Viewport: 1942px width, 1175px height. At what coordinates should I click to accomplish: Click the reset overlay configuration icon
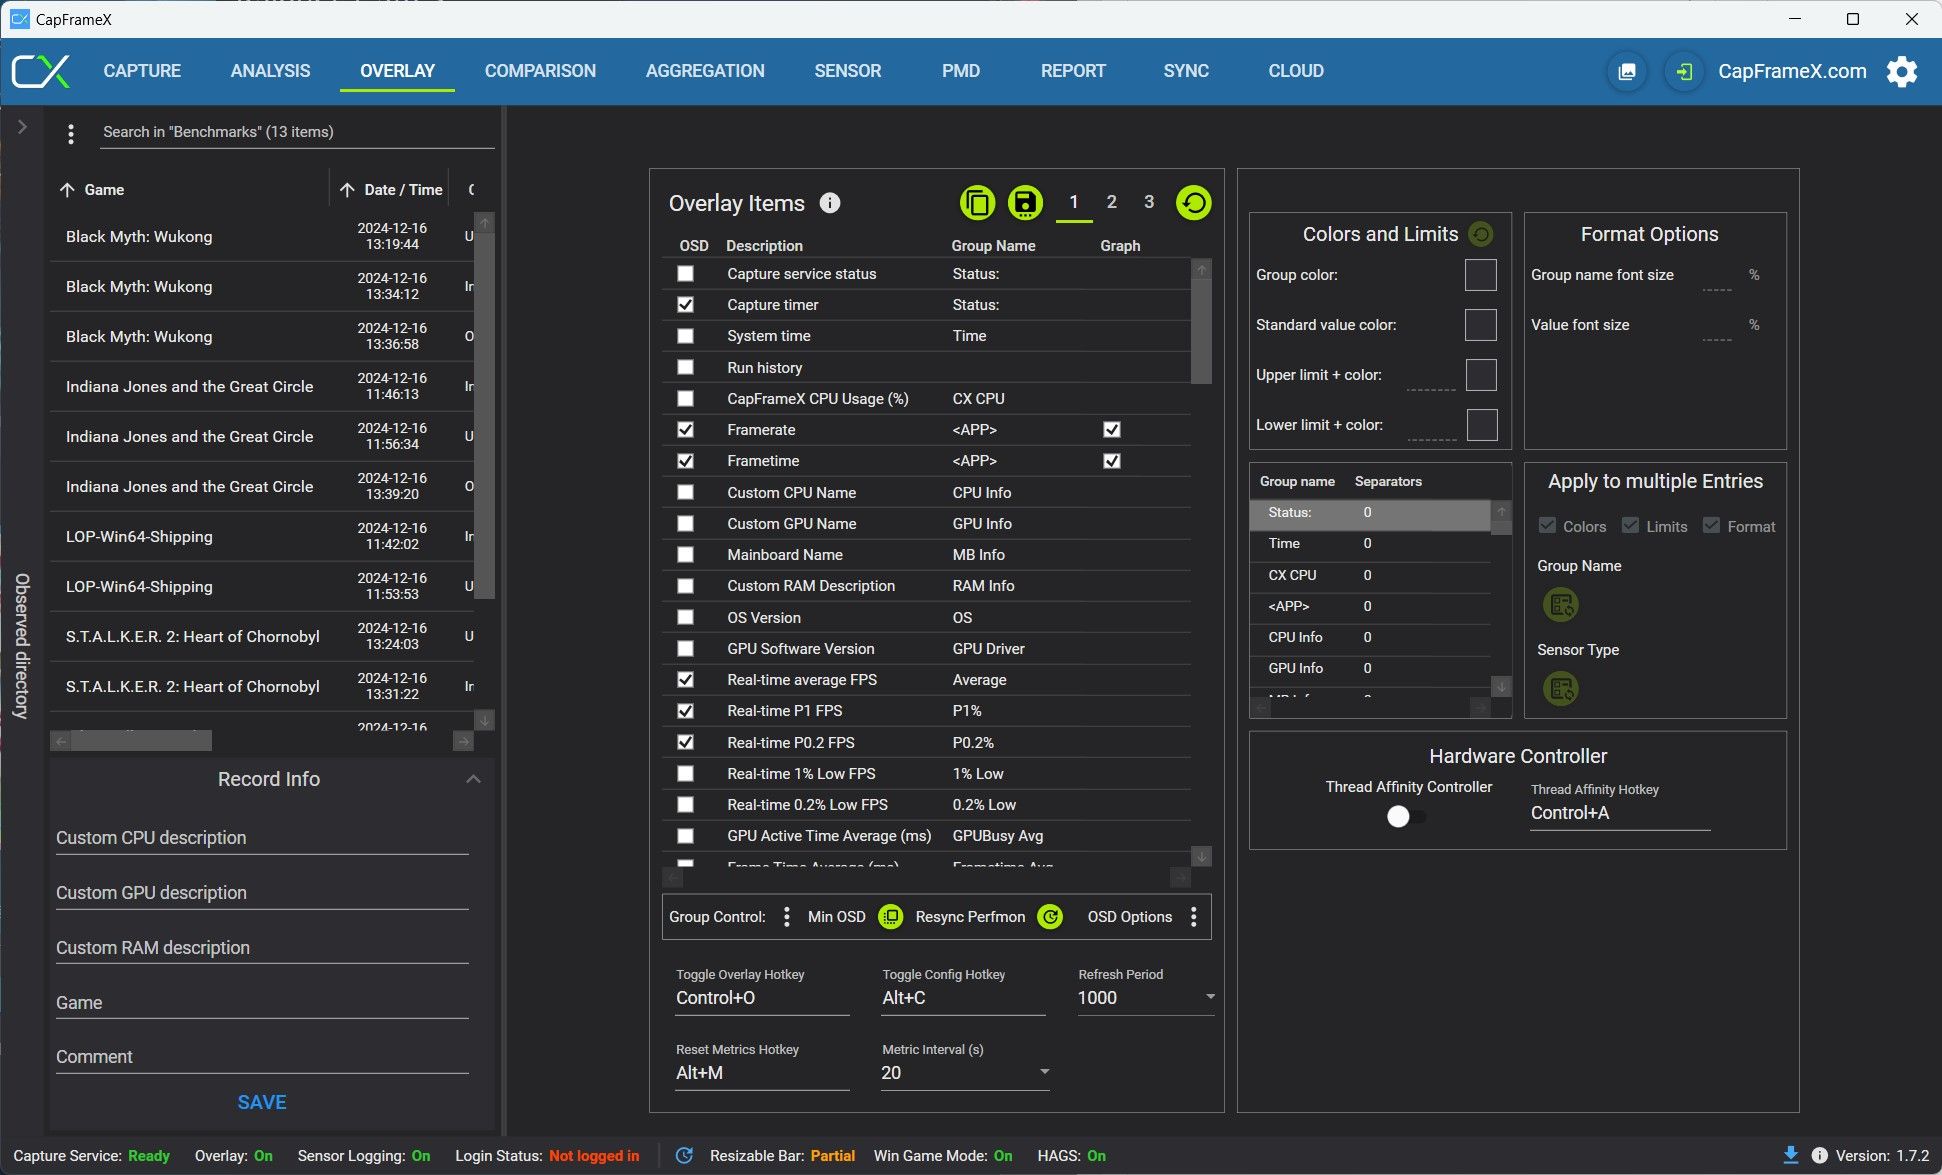click(1193, 203)
